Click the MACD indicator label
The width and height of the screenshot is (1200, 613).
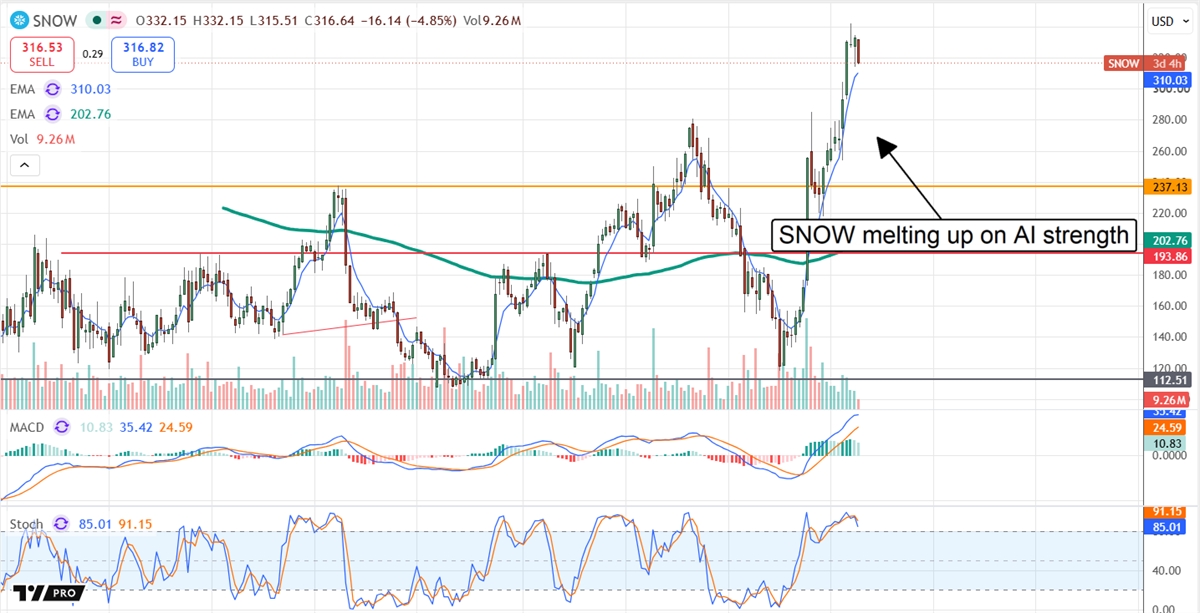[x=25, y=428]
